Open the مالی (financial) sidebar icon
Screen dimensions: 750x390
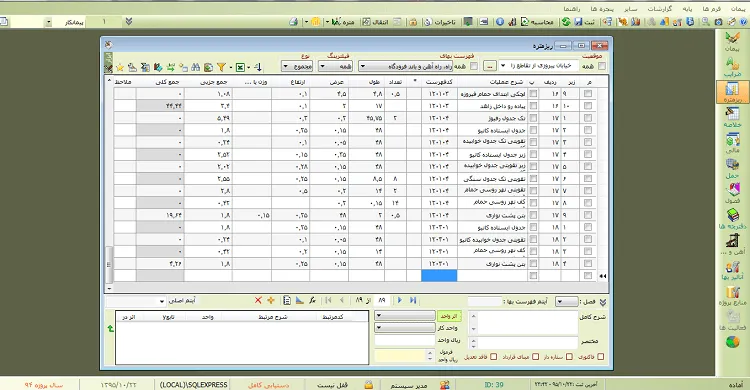(x=732, y=143)
